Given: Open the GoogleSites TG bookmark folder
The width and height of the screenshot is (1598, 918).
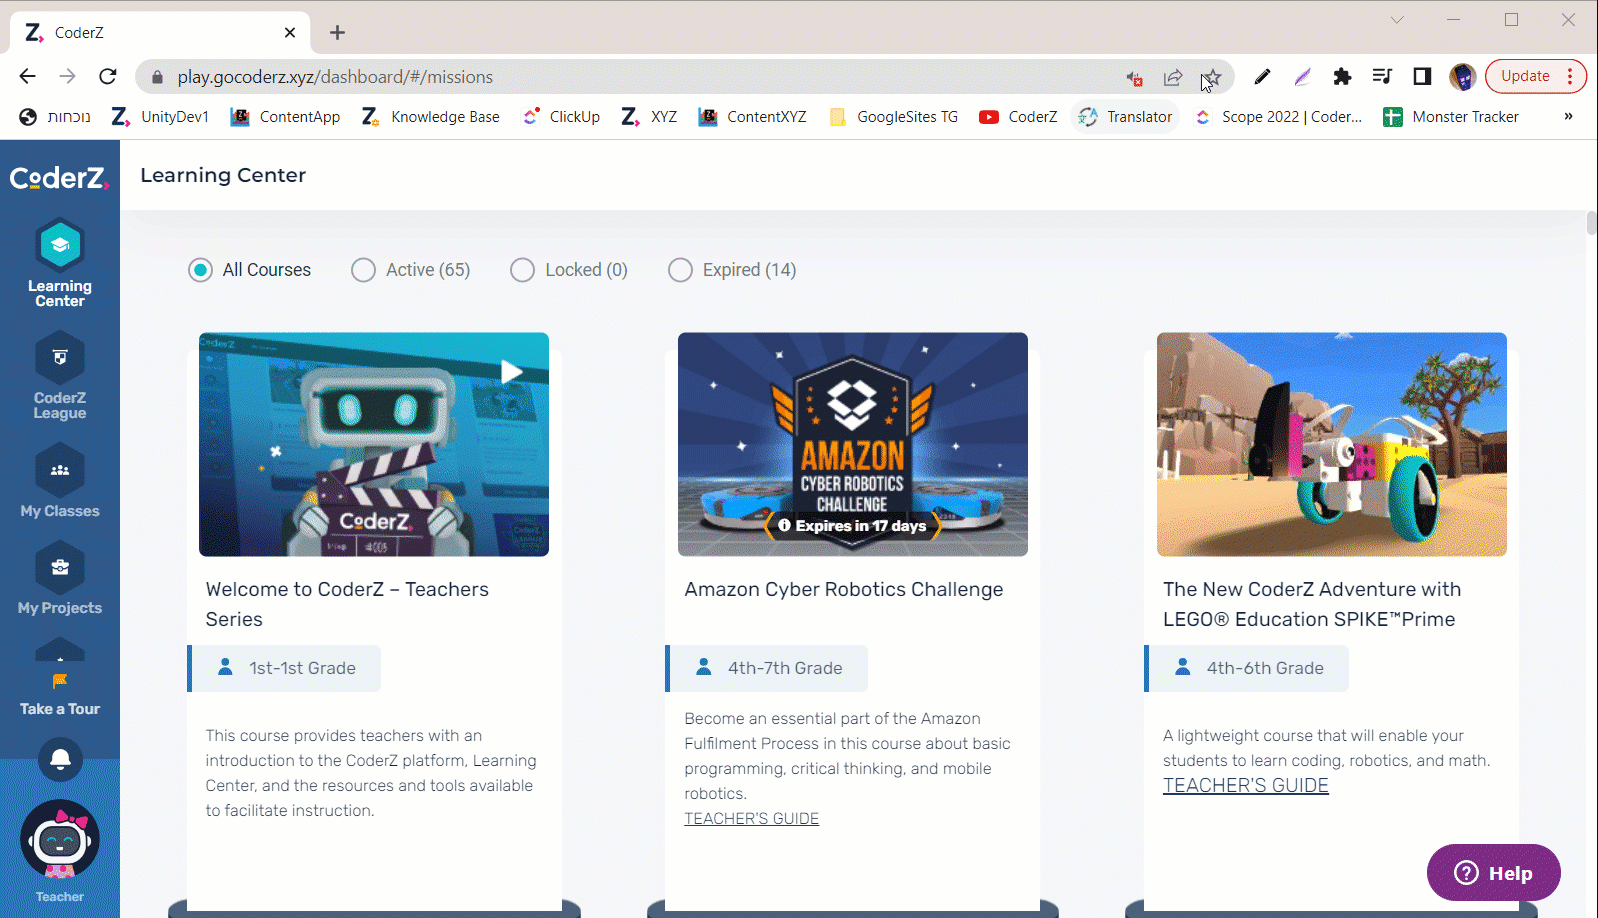Looking at the screenshot, I should (x=893, y=117).
